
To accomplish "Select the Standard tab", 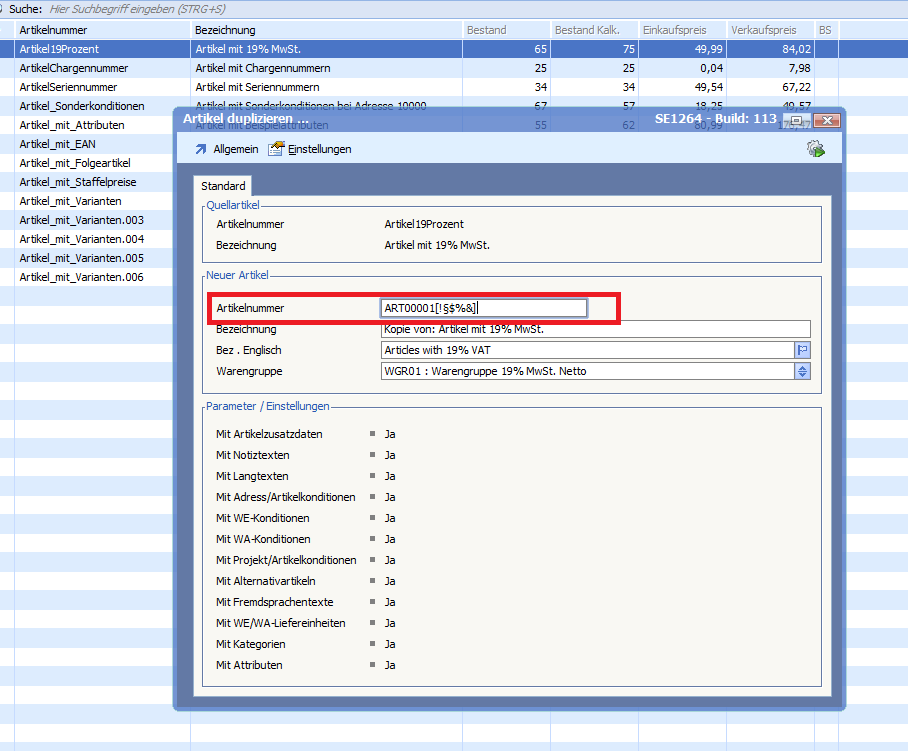I will 223,186.
